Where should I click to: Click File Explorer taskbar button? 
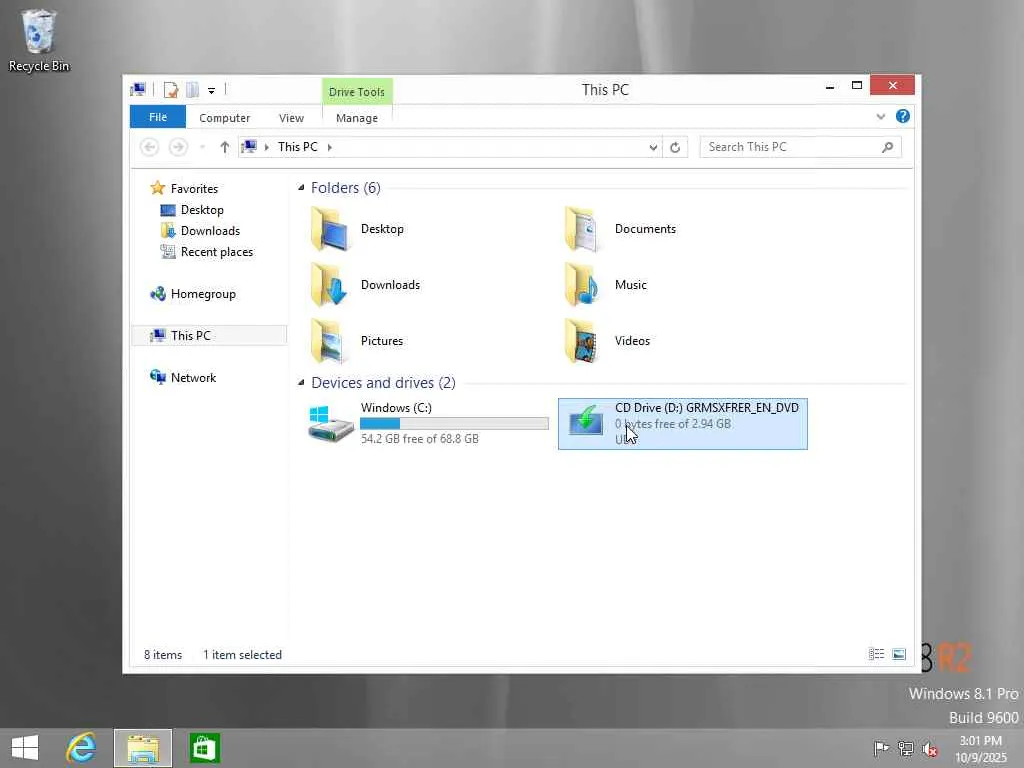(x=143, y=748)
